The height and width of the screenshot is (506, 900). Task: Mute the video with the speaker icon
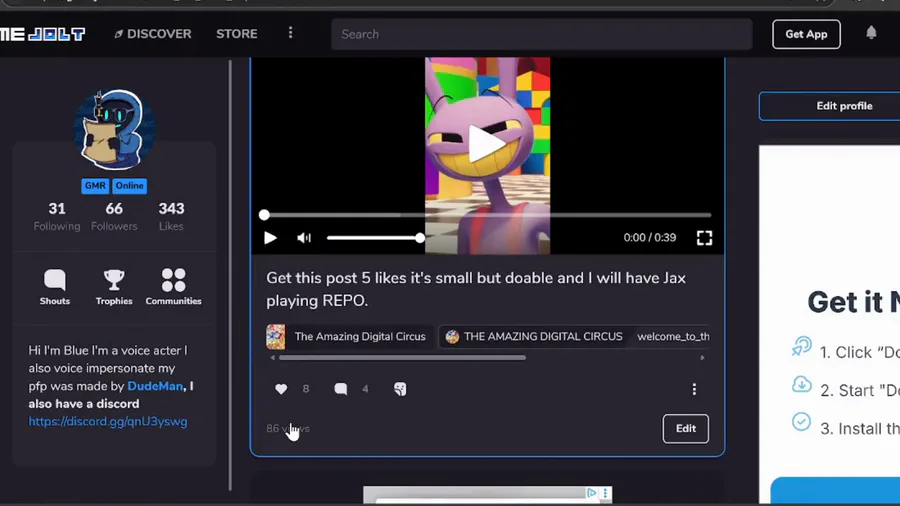pos(304,238)
